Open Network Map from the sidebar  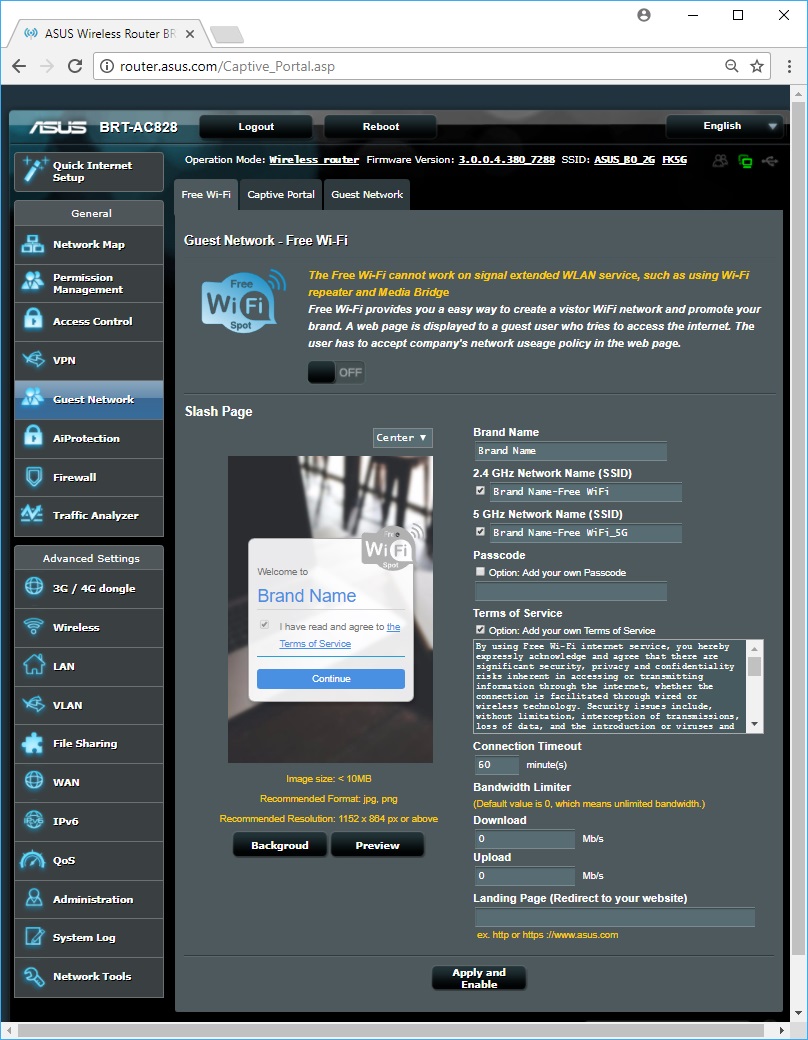pos(88,245)
